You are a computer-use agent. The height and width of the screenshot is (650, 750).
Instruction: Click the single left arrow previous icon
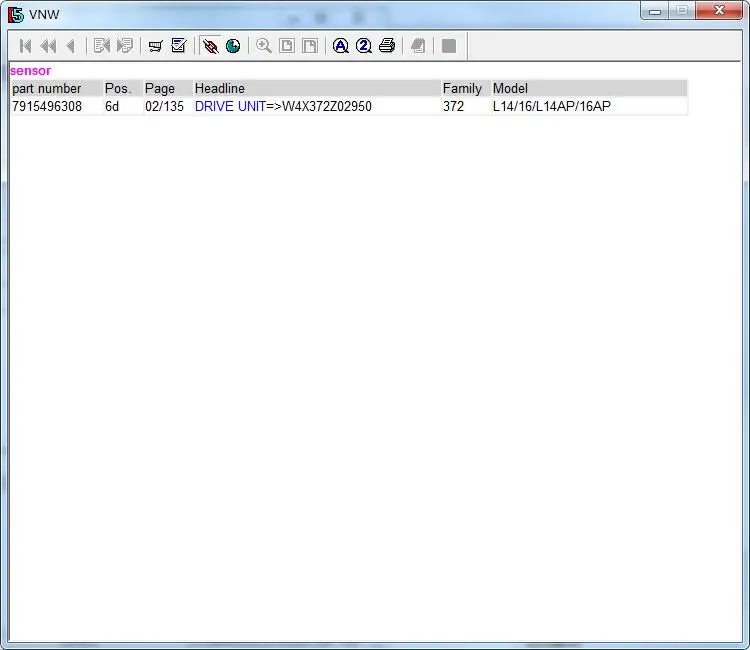pos(71,46)
